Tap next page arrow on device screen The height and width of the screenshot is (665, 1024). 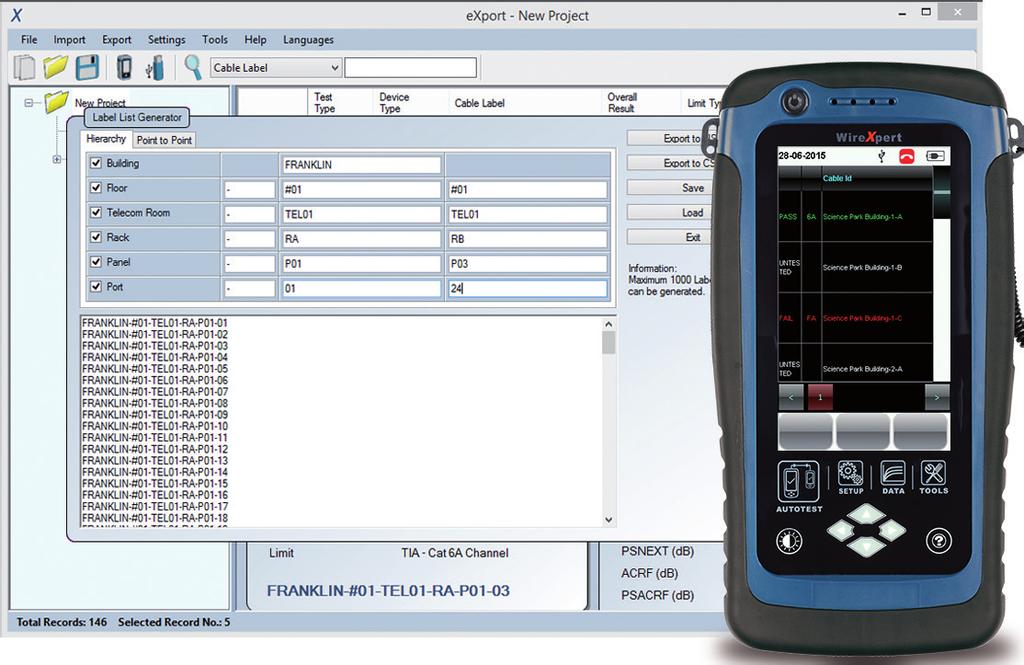point(936,397)
